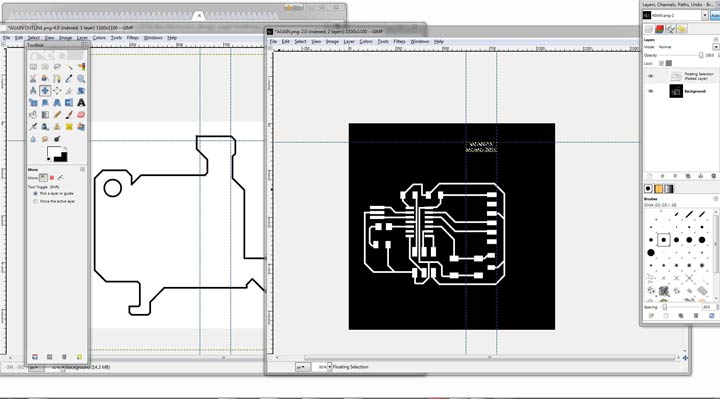Select the Color Picker tool
The height and width of the screenshot is (399, 720).
pos(69,79)
